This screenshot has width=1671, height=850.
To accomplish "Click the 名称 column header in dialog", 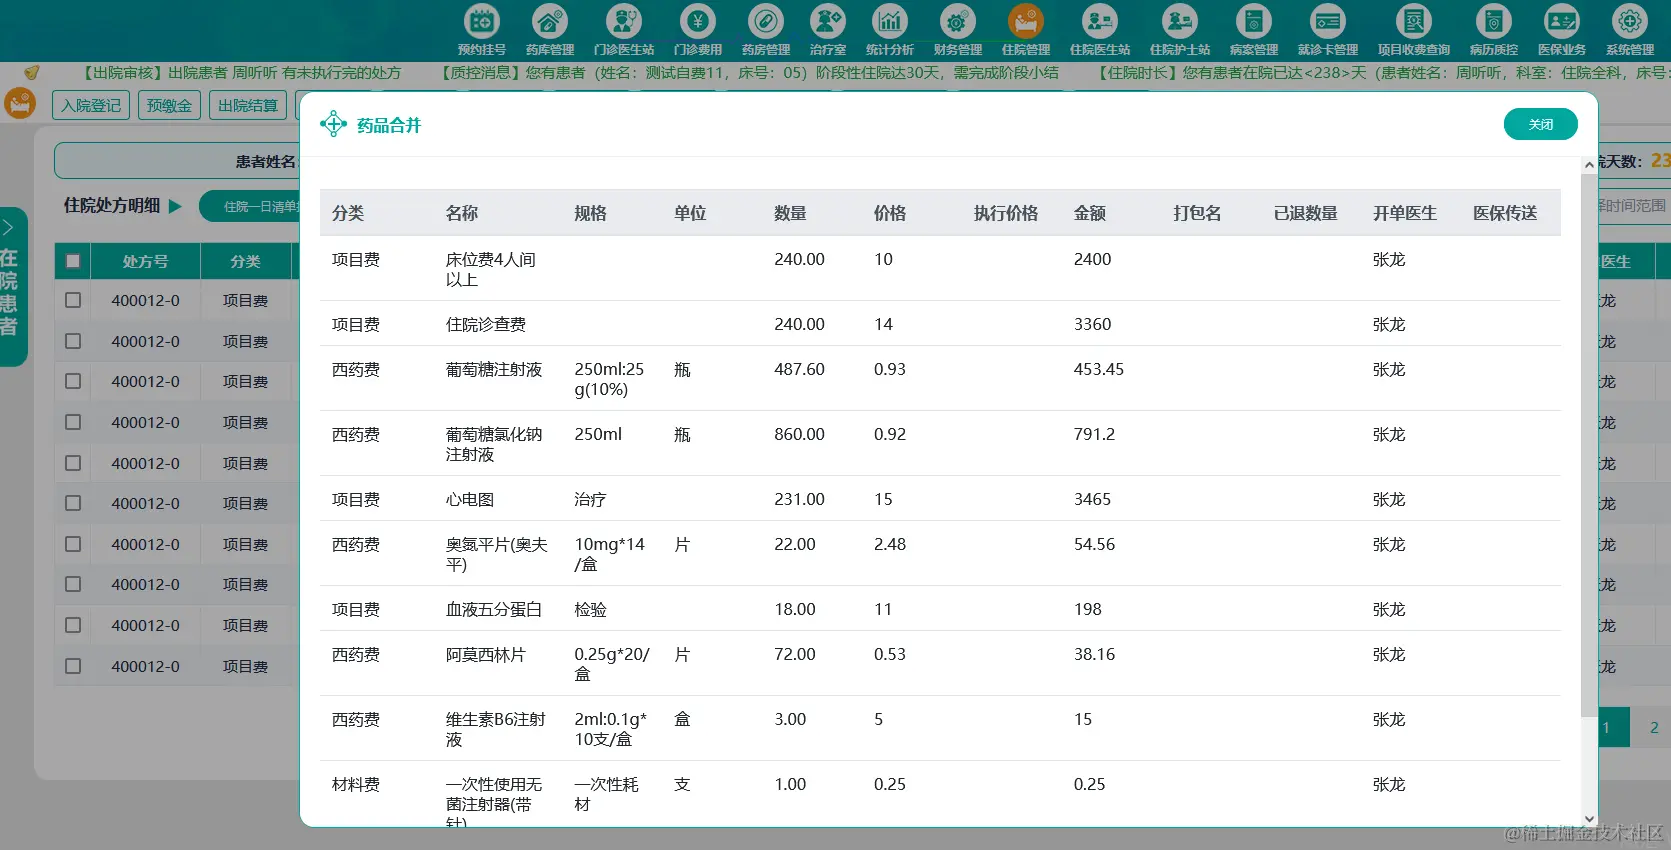I will tap(462, 213).
